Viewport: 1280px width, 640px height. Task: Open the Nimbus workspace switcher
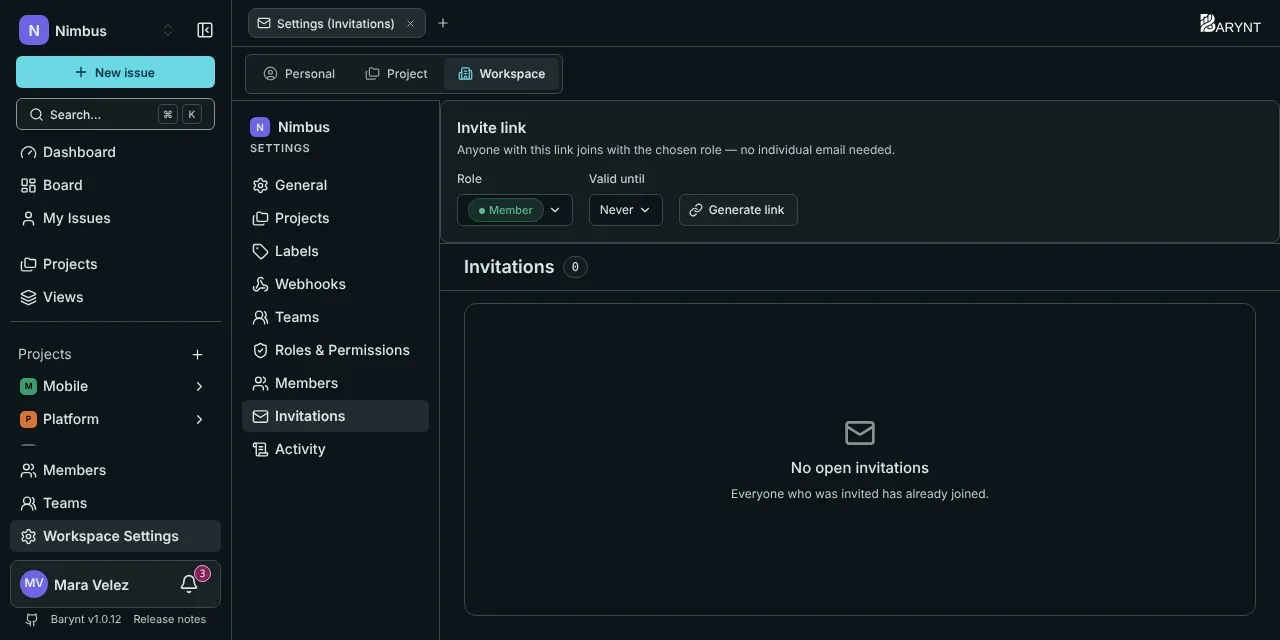[x=97, y=31]
